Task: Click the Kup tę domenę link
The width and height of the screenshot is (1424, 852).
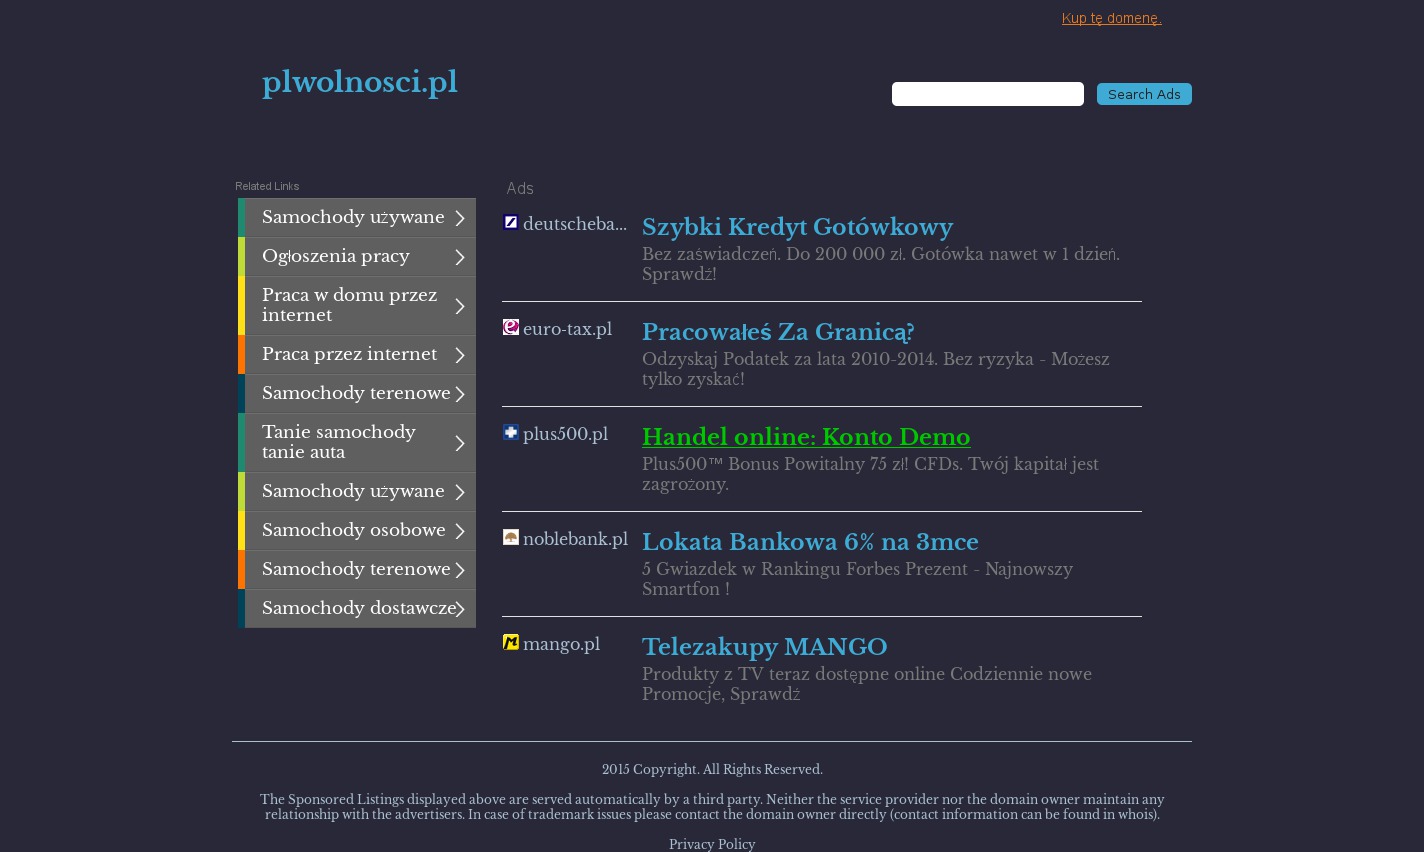Action: [x=1111, y=18]
